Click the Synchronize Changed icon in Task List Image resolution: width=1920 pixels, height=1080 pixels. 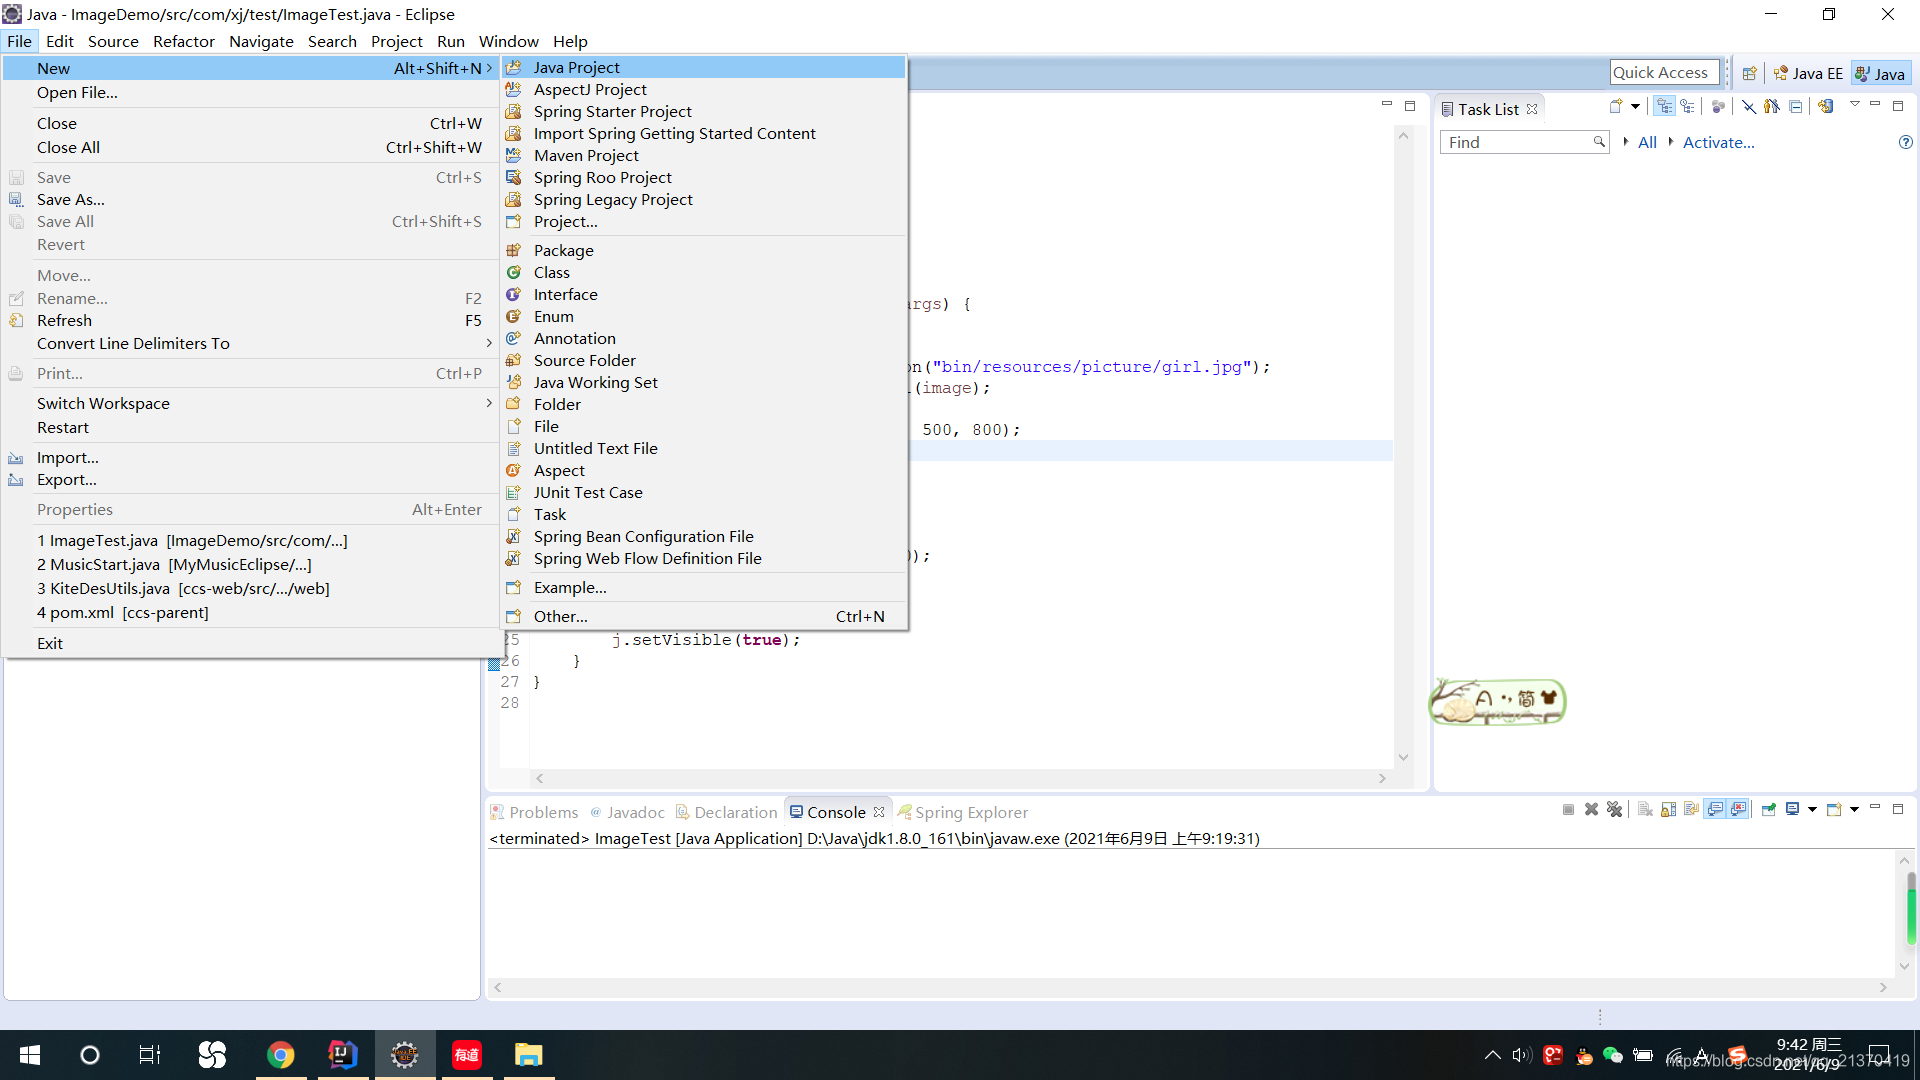(1826, 107)
